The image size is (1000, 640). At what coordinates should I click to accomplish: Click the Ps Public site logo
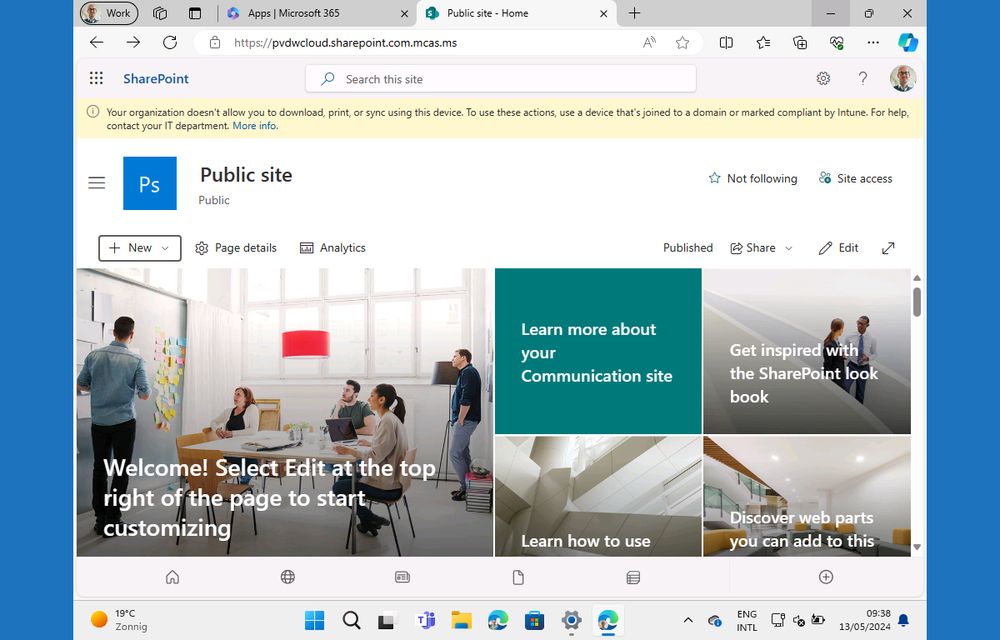pyautogui.click(x=150, y=184)
